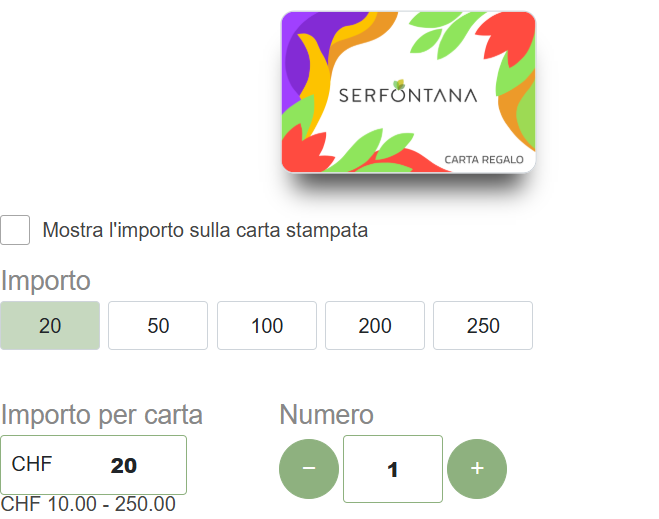
Task: Increase the card quantity with plus button
Action: [477, 468]
